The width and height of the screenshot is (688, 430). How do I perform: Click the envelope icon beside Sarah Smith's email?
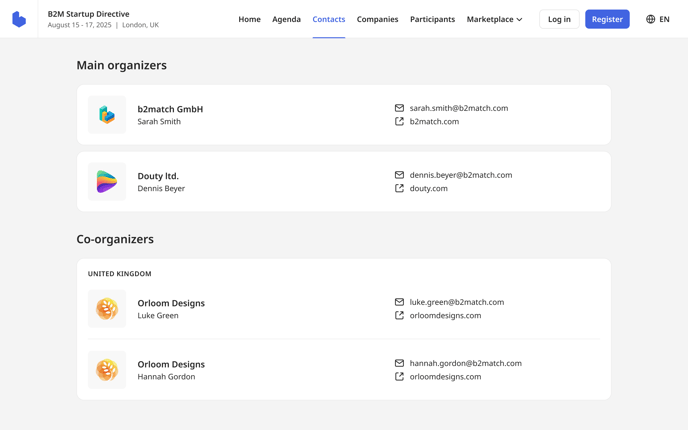tap(399, 108)
